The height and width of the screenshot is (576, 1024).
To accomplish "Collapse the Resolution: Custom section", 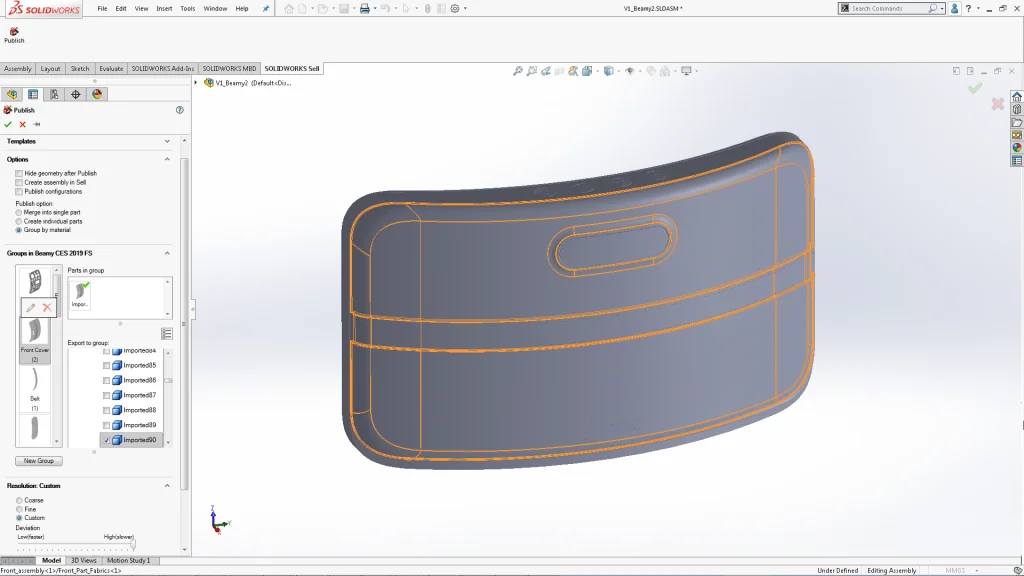I will click(x=167, y=486).
